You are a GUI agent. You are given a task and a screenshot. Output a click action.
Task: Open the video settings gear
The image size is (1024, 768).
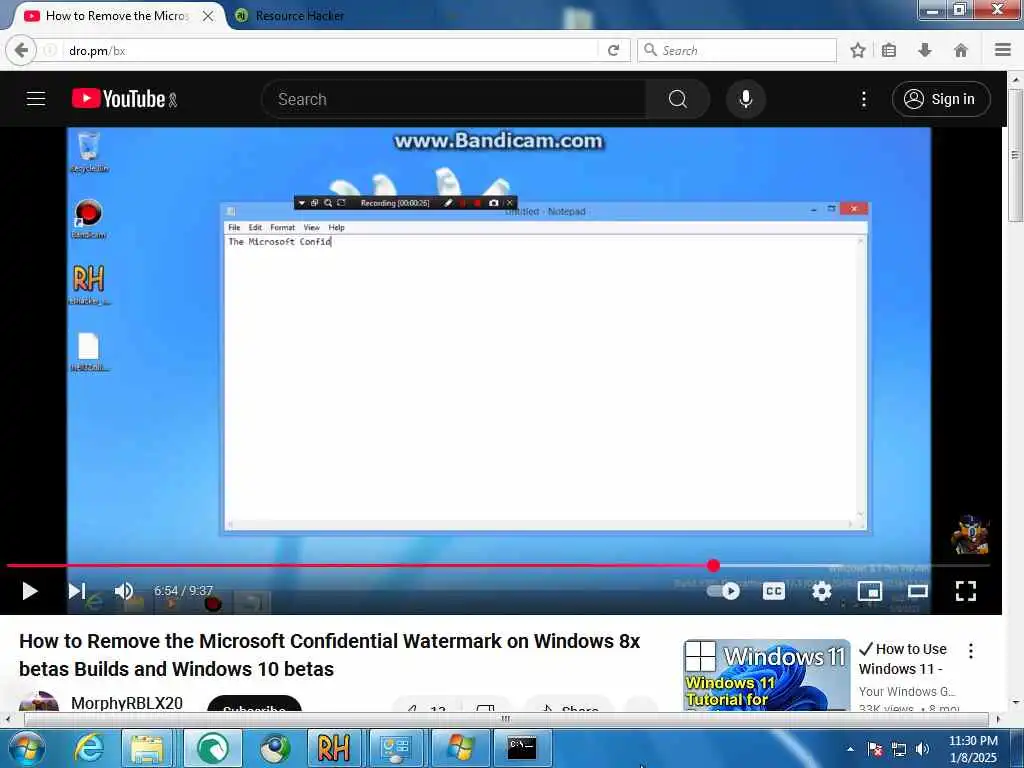(822, 591)
